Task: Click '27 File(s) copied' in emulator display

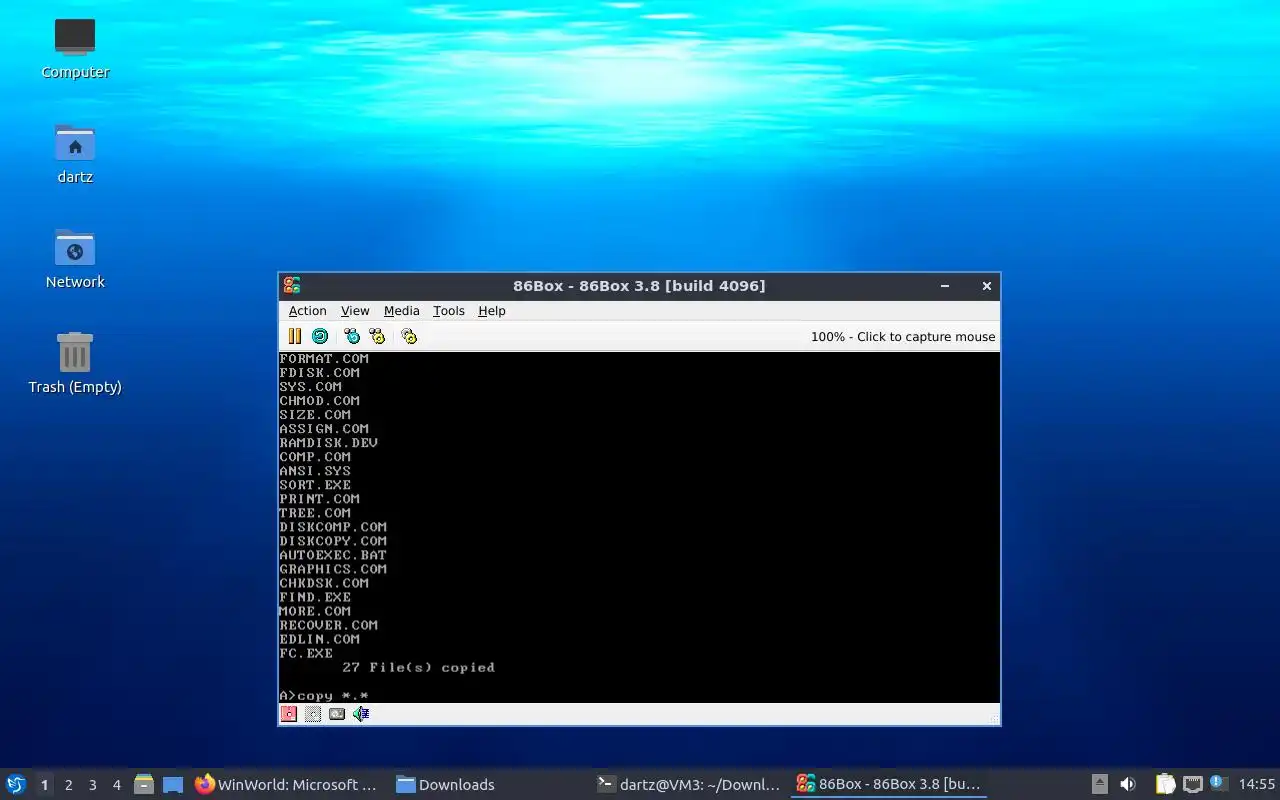Action: 418,667
